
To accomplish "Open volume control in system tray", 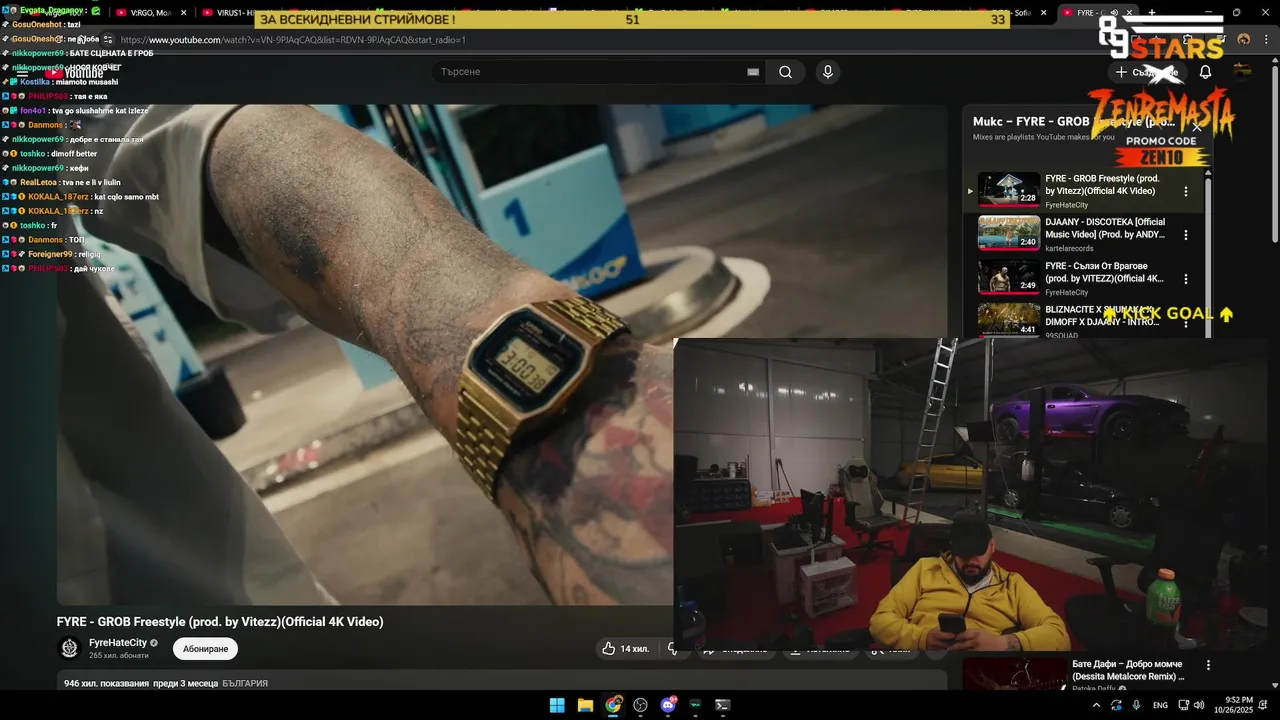I will click(x=1198, y=705).
